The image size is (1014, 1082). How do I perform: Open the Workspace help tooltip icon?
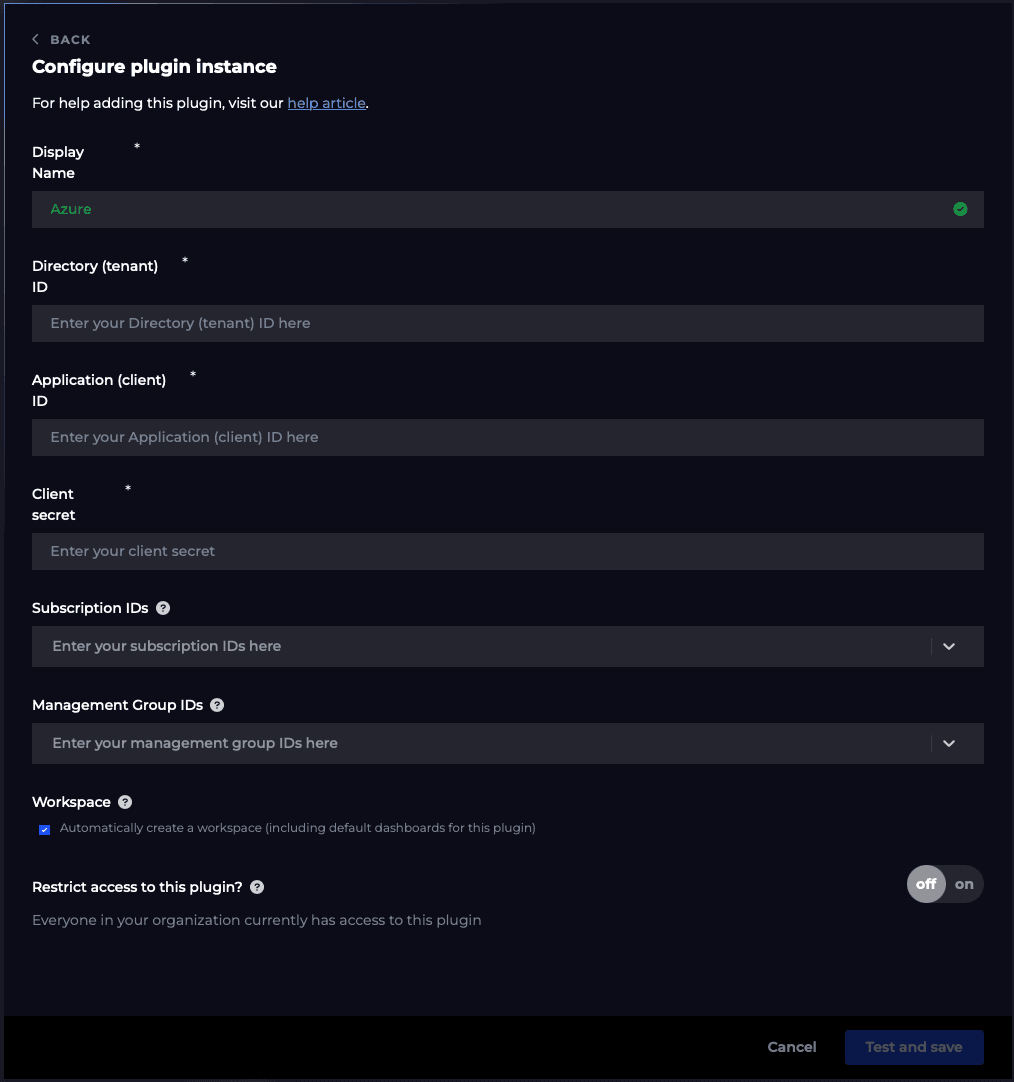pos(124,802)
